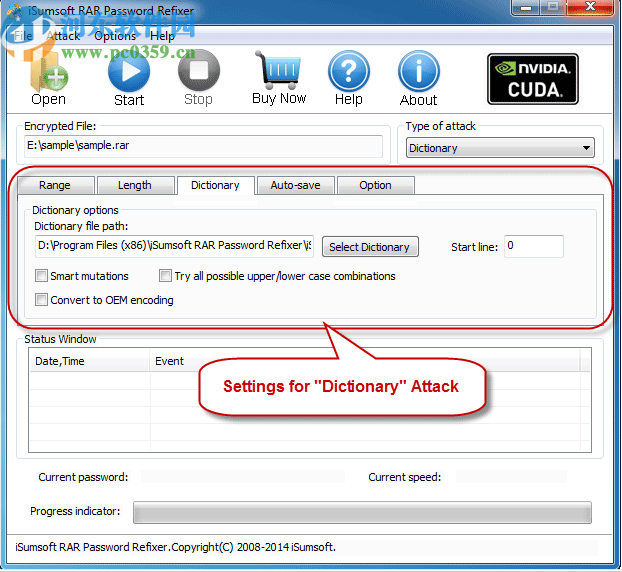The height and width of the screenshot is (572, 622).
Task: Switch to the Auto-save tab
Action: (296, 185)
